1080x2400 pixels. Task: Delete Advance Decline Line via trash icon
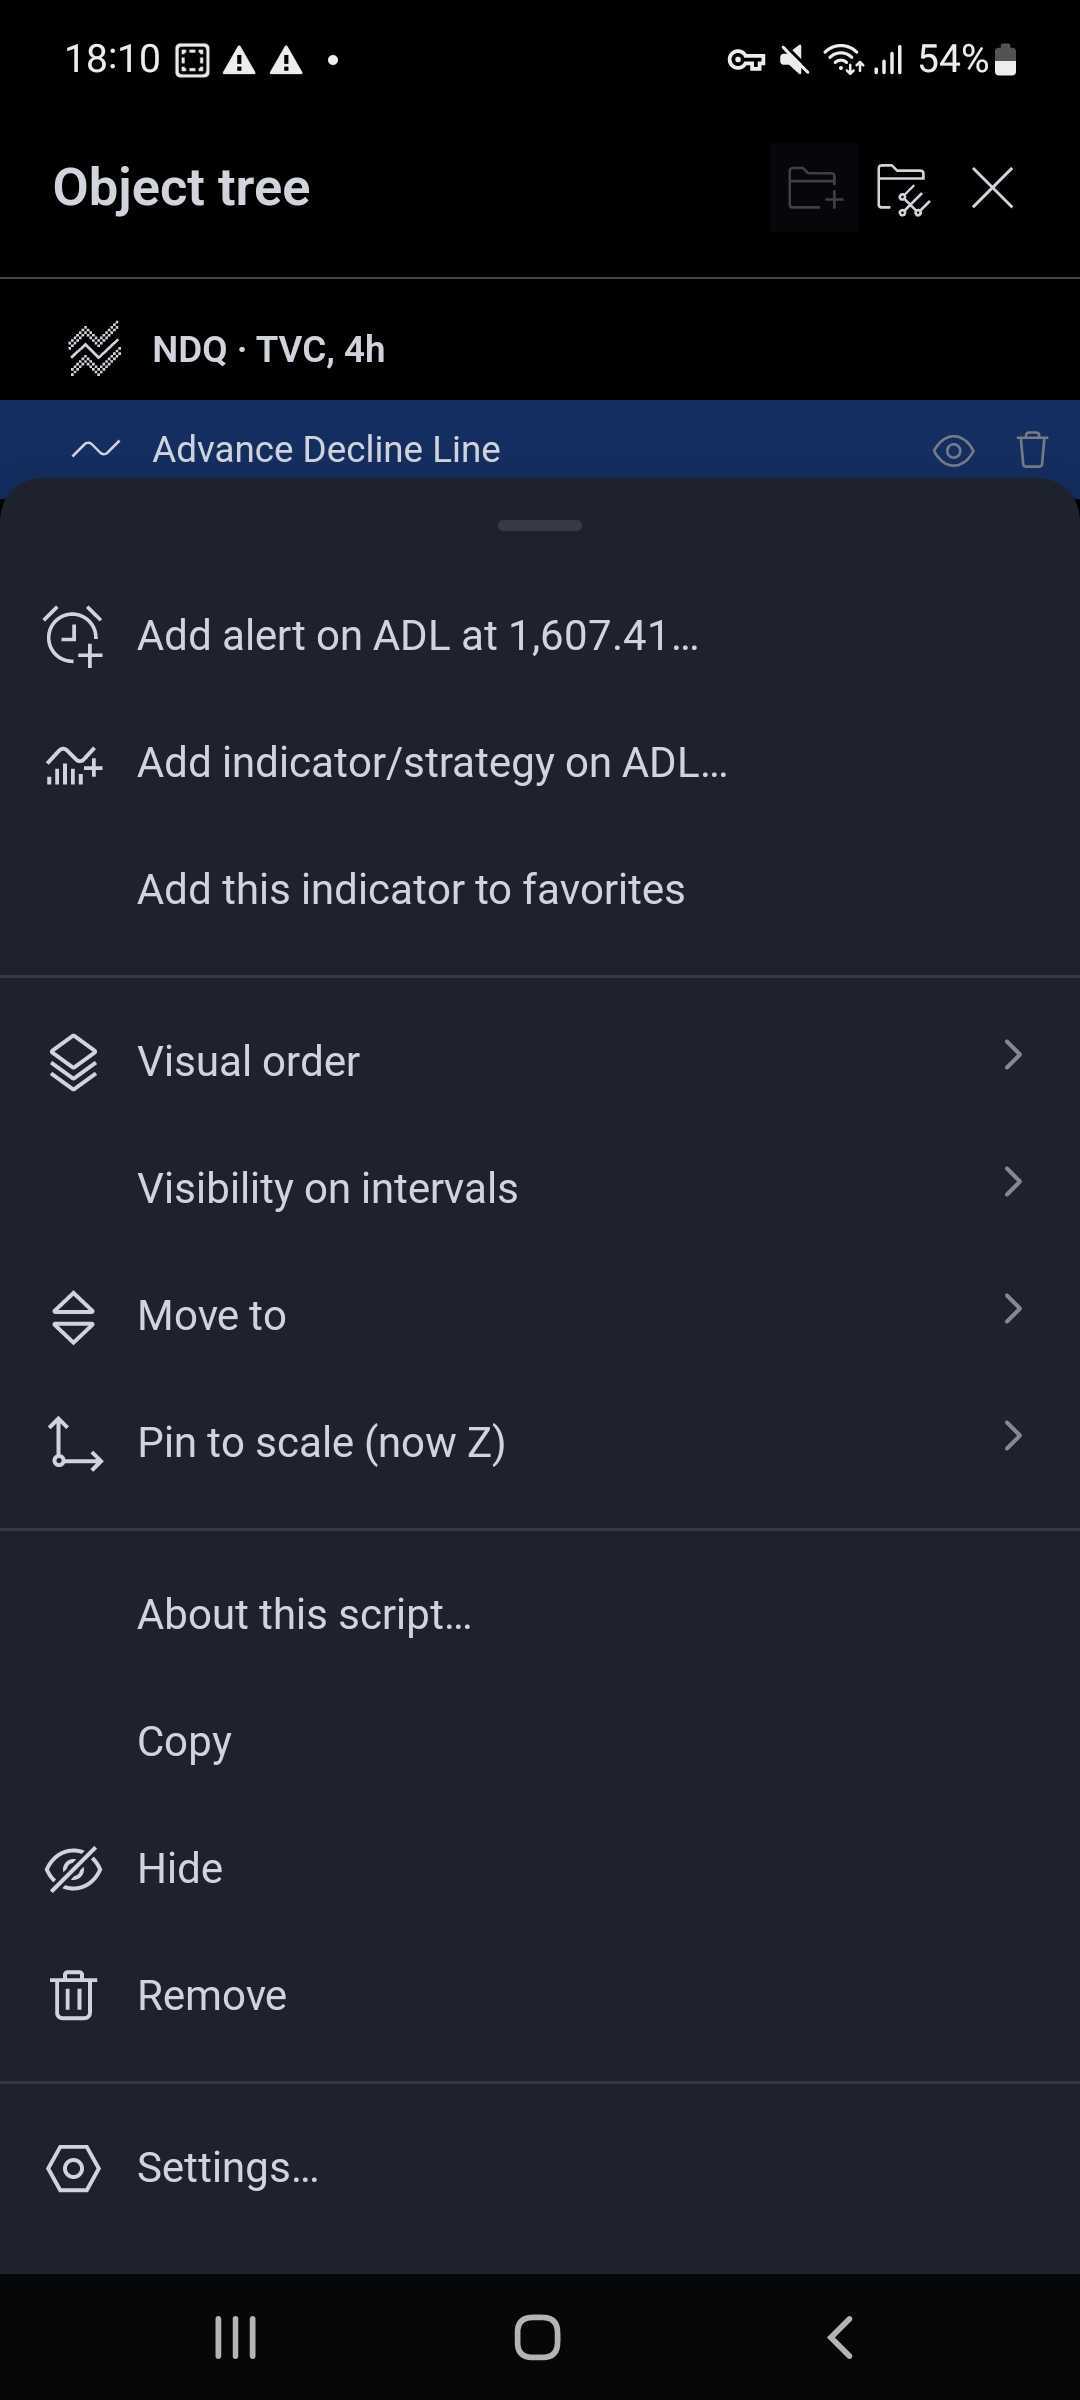[x=1032, y=450]
